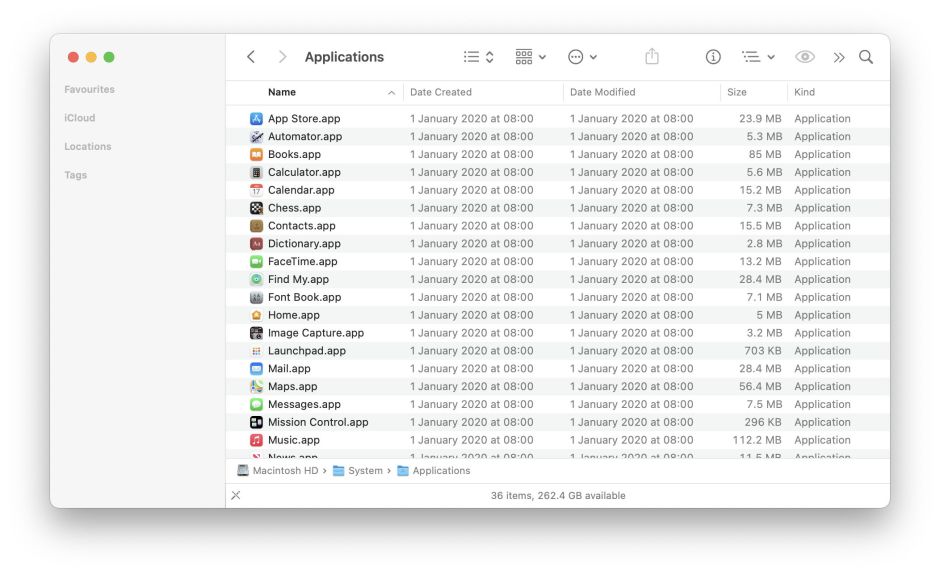Click the Forward navigation arrow
This screenshot has width=940, height=574.
tap(282, 57)
